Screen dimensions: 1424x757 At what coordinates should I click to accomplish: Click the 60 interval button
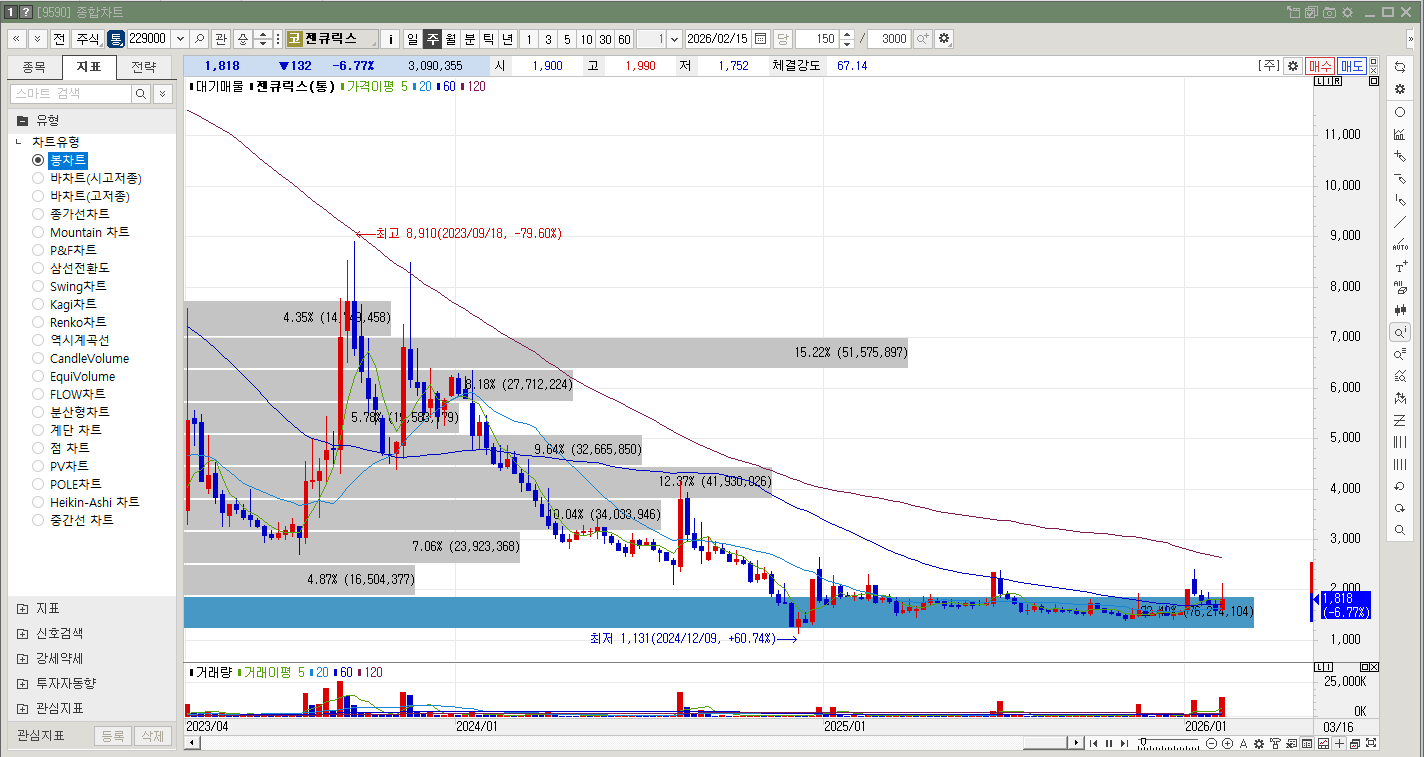coord(624,39)
